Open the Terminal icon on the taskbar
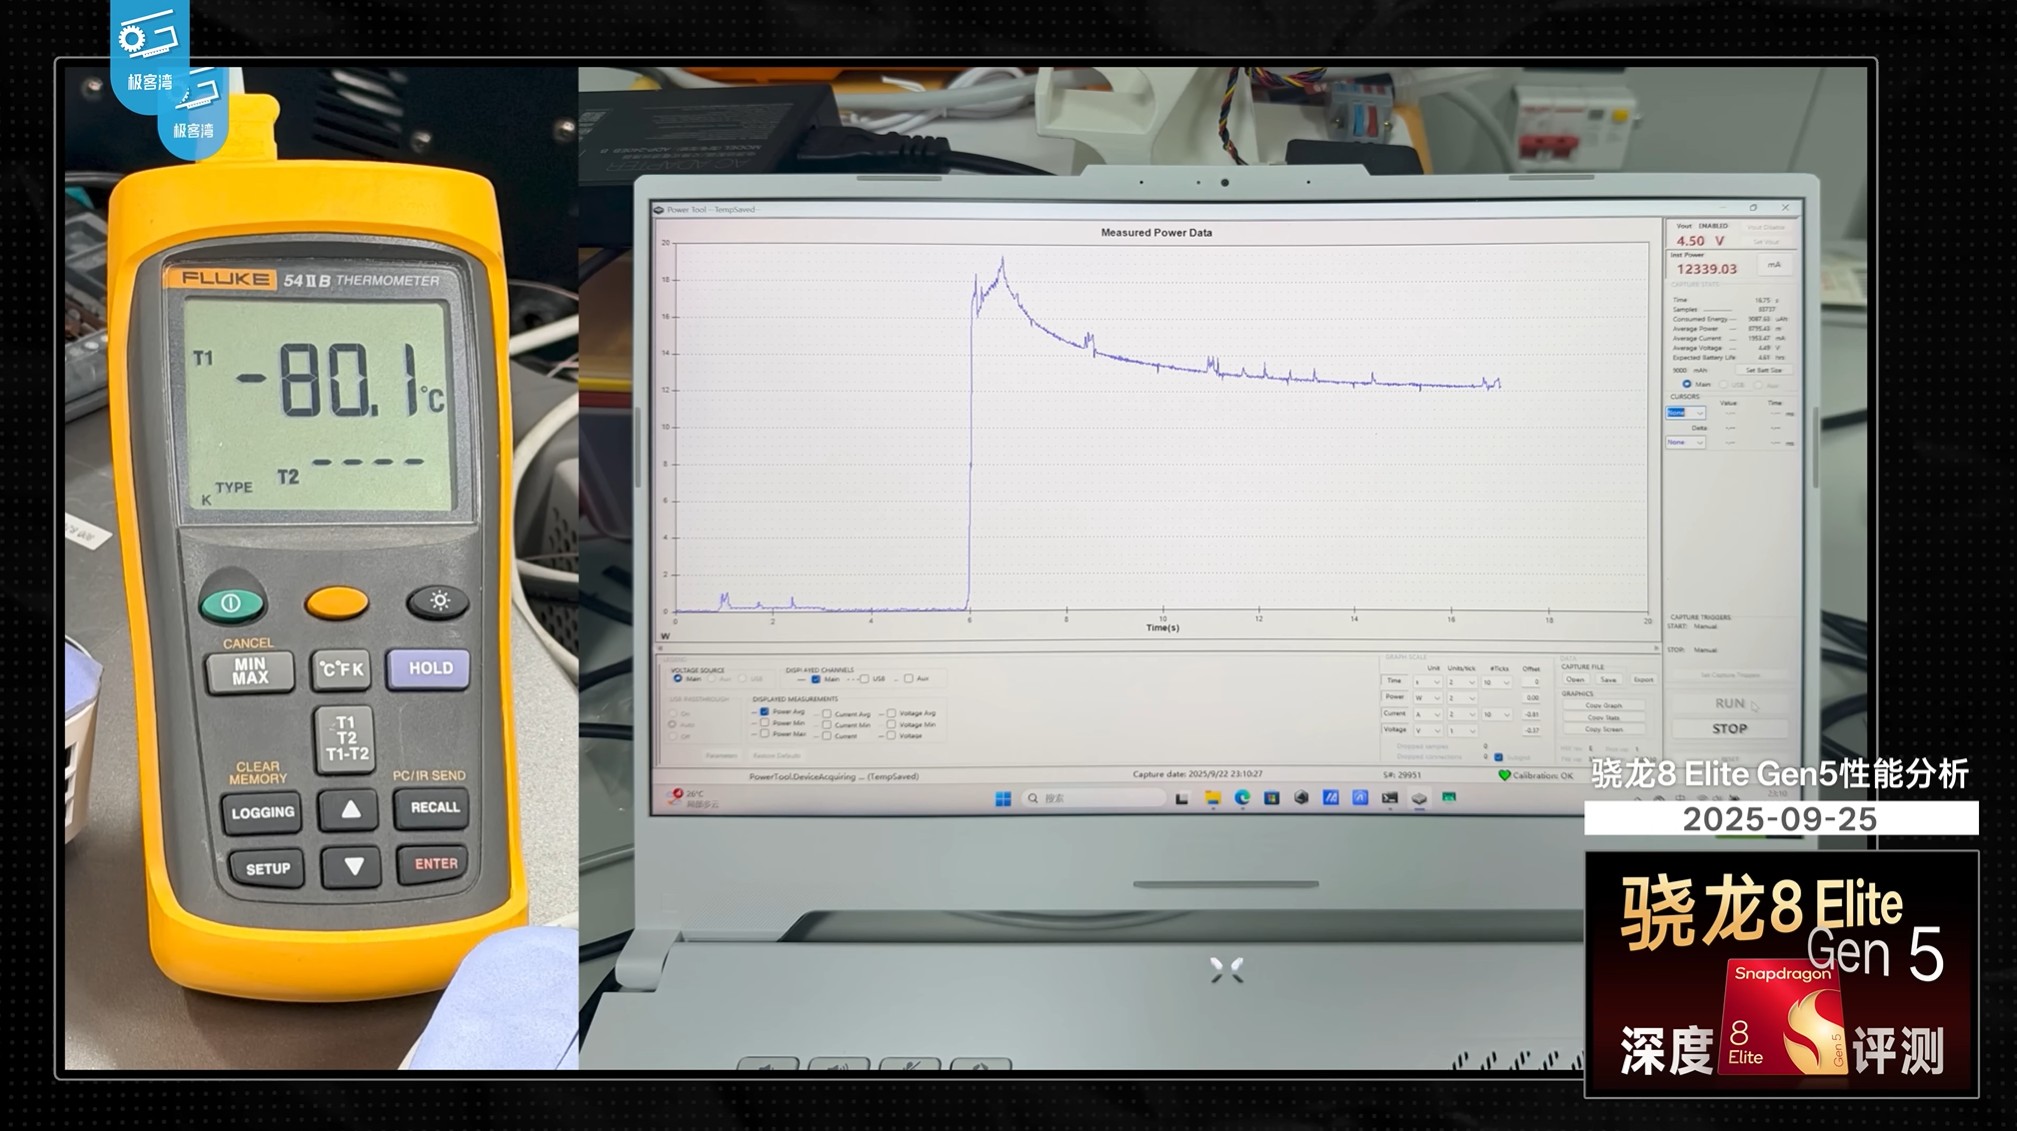 click(x=1390, y=798)
